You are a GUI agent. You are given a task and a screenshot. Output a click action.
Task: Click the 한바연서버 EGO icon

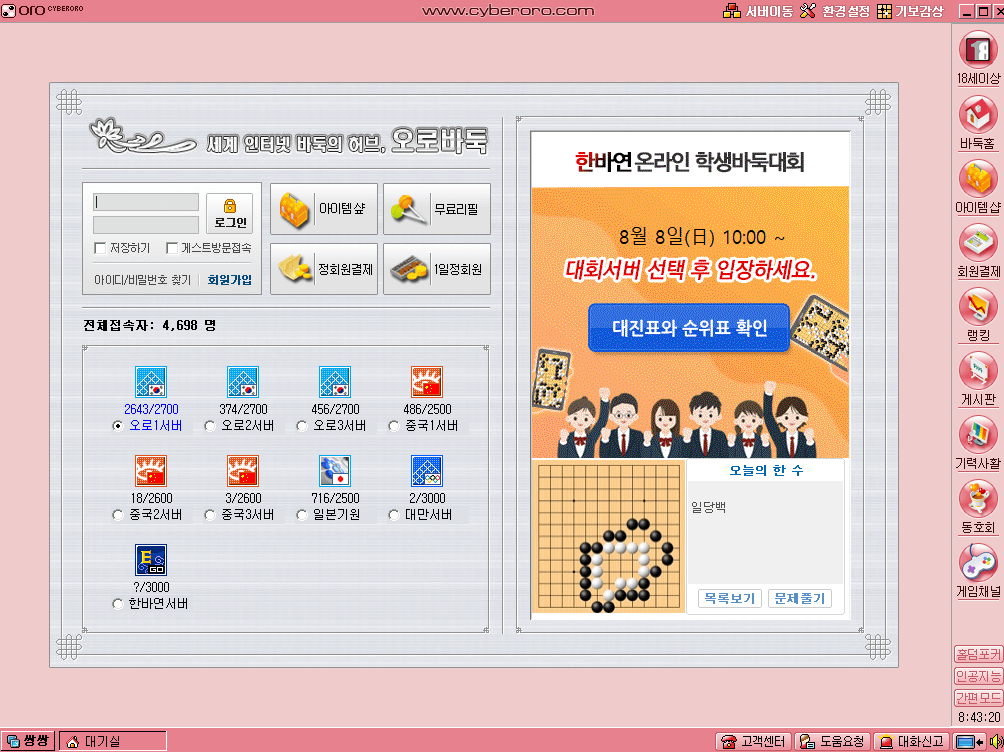(151, 560)
